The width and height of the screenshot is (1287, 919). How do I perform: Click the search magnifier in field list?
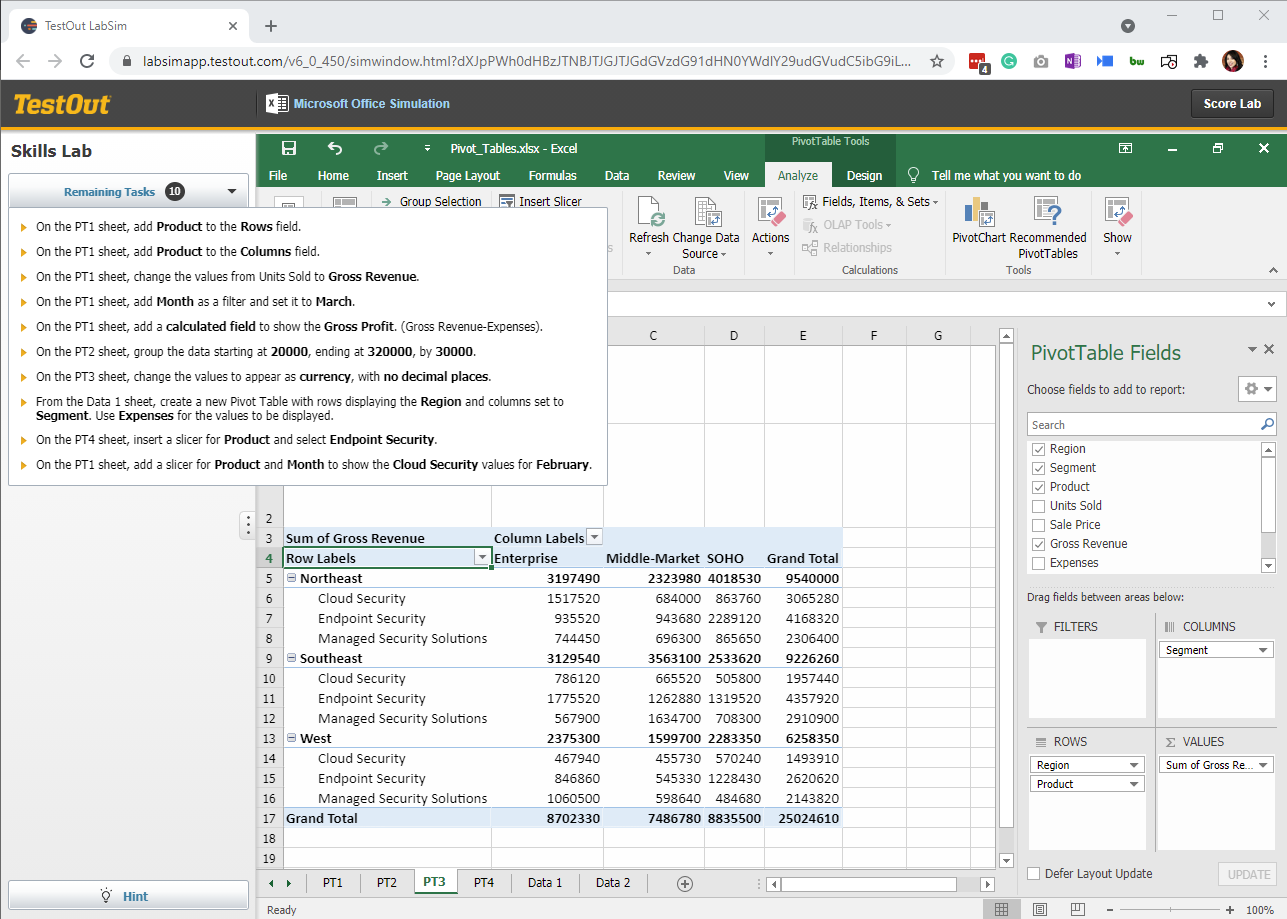click(x=1267, y=425)
